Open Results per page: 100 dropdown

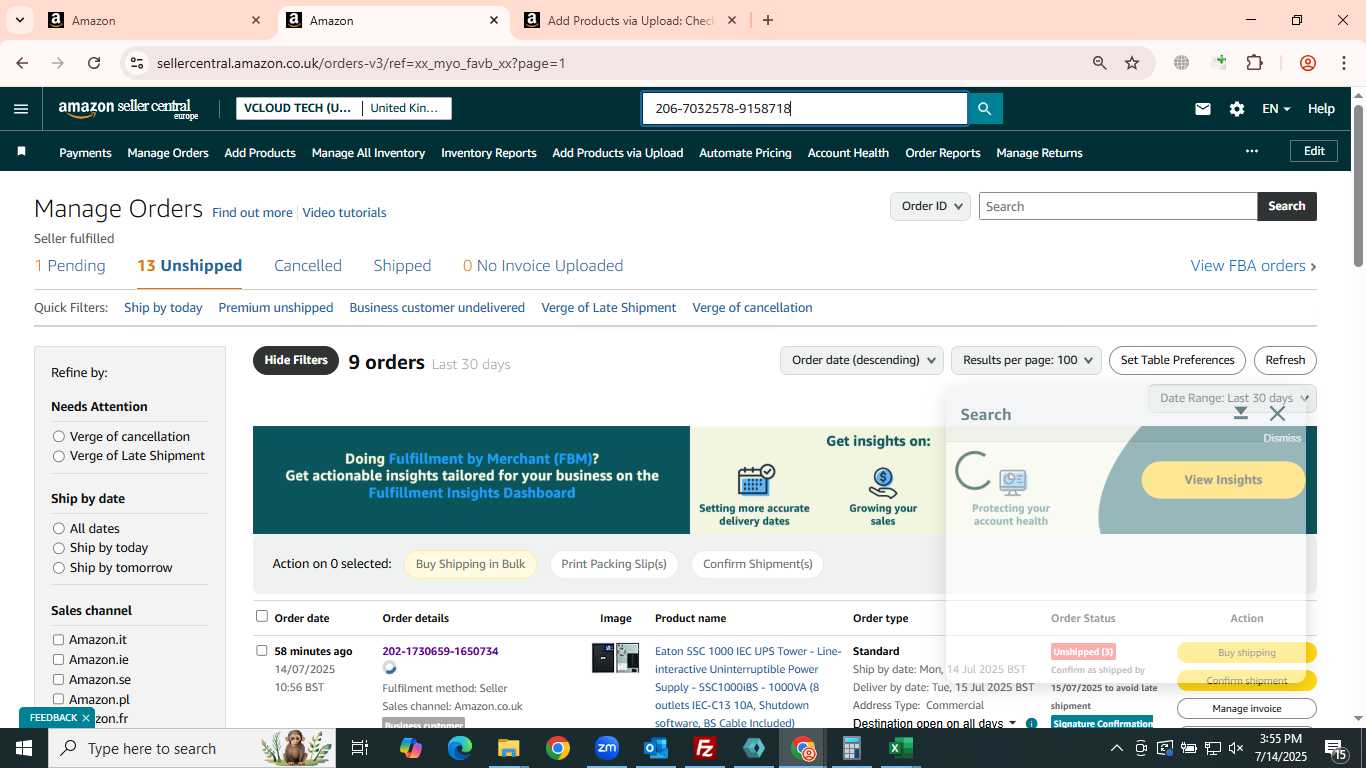[x=1026, y=360]
